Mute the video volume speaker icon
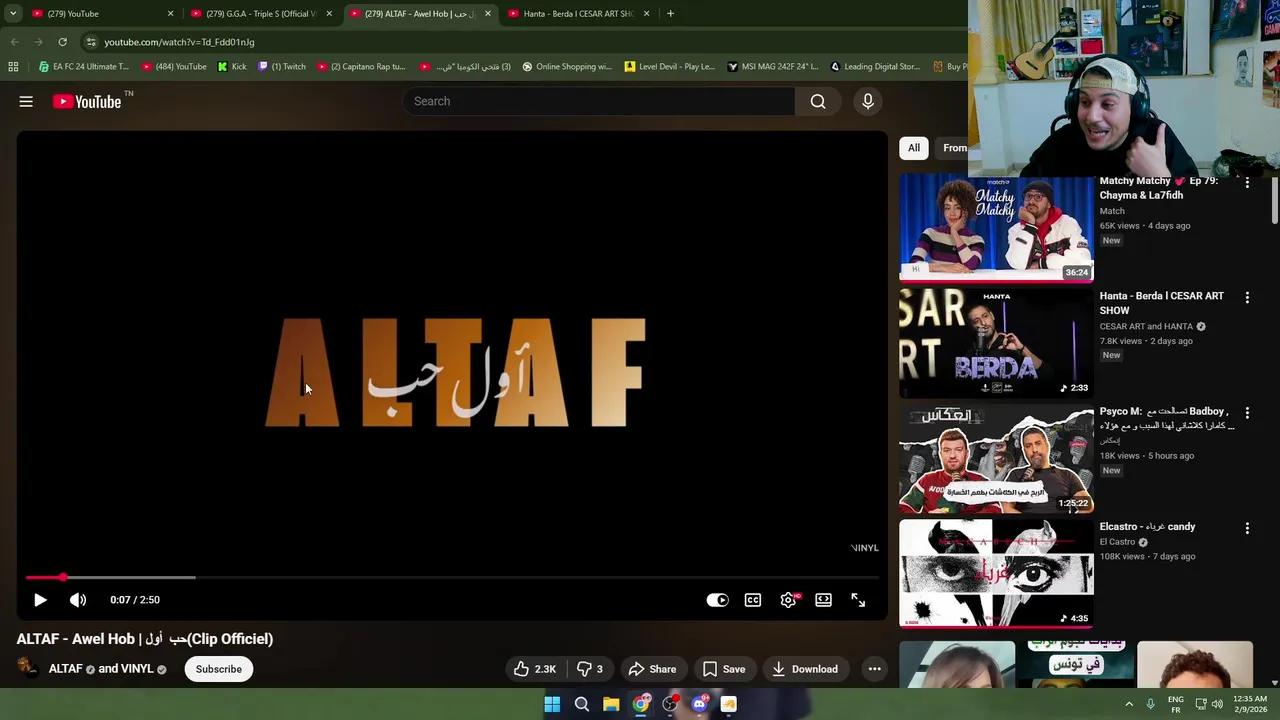Screen dimensions: 1280x720 pos(78,600)
